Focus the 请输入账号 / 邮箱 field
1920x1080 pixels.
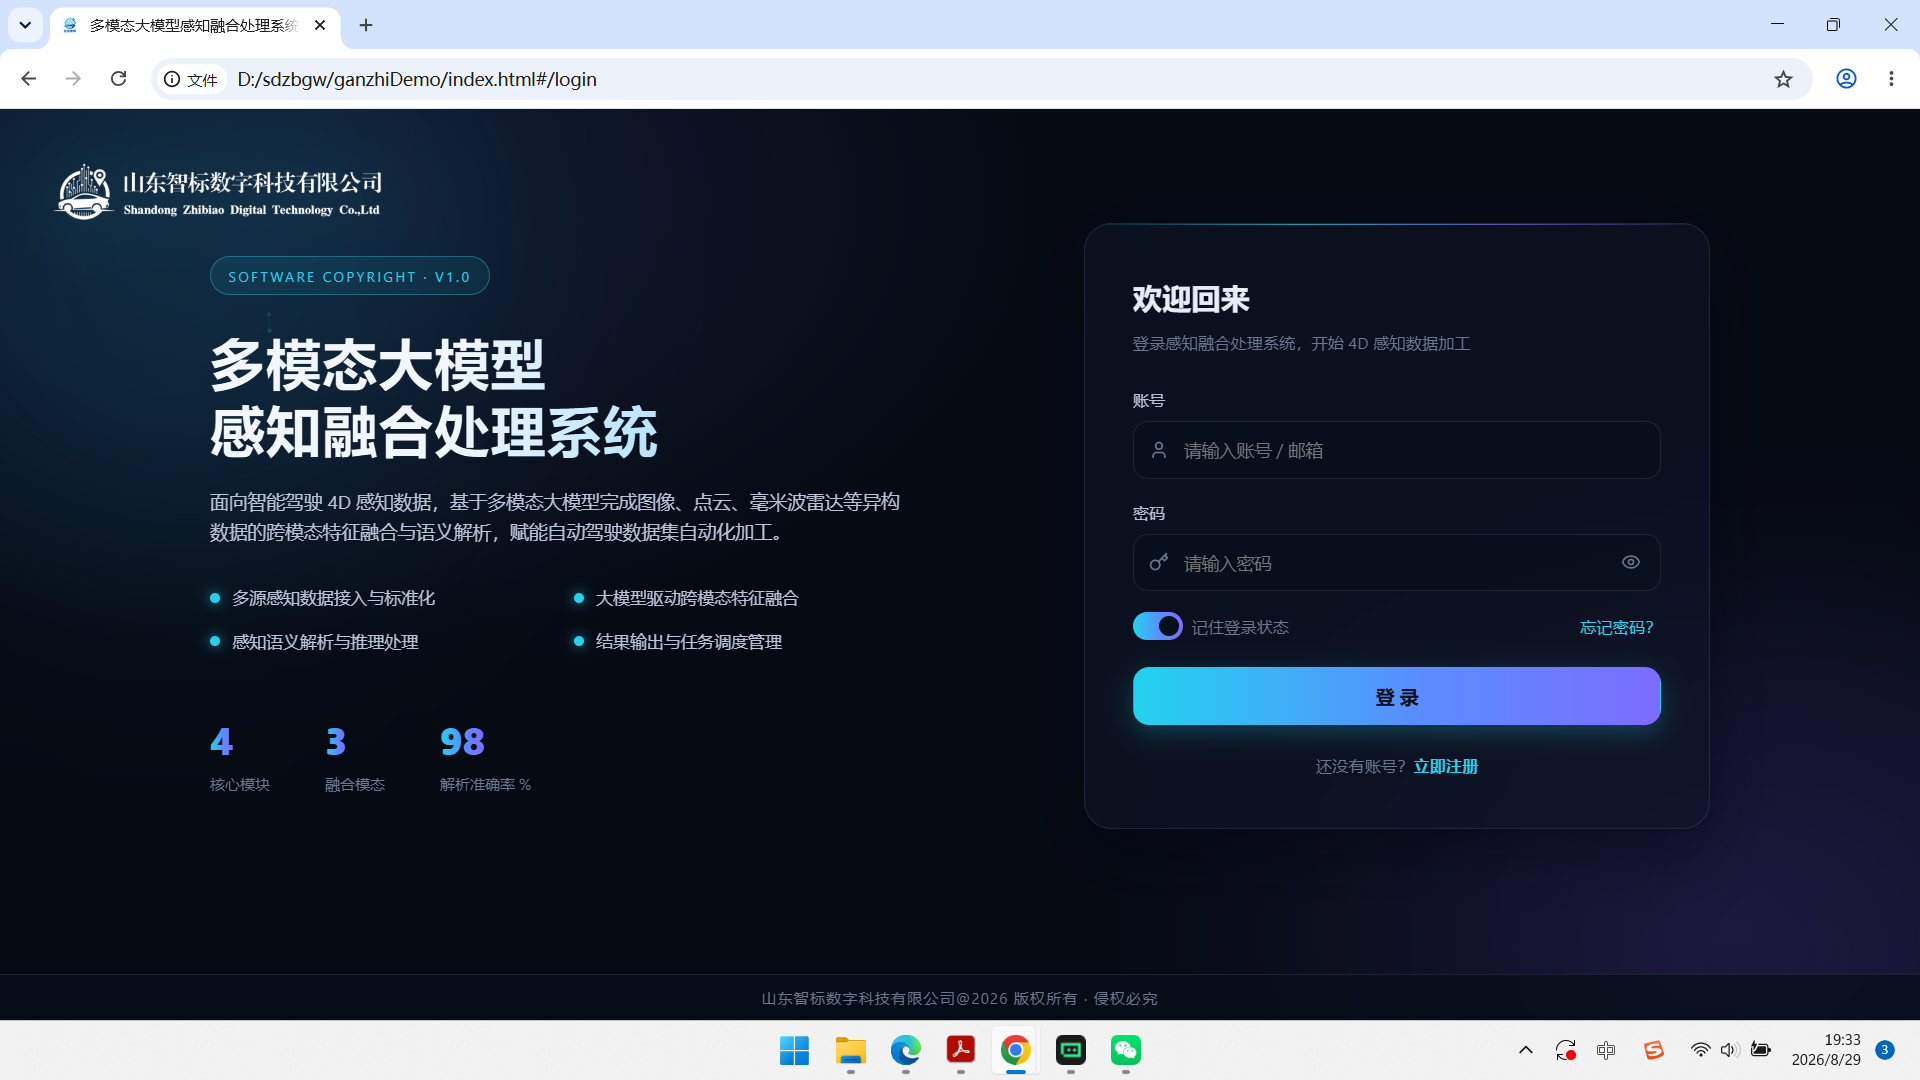(1396, 450)
